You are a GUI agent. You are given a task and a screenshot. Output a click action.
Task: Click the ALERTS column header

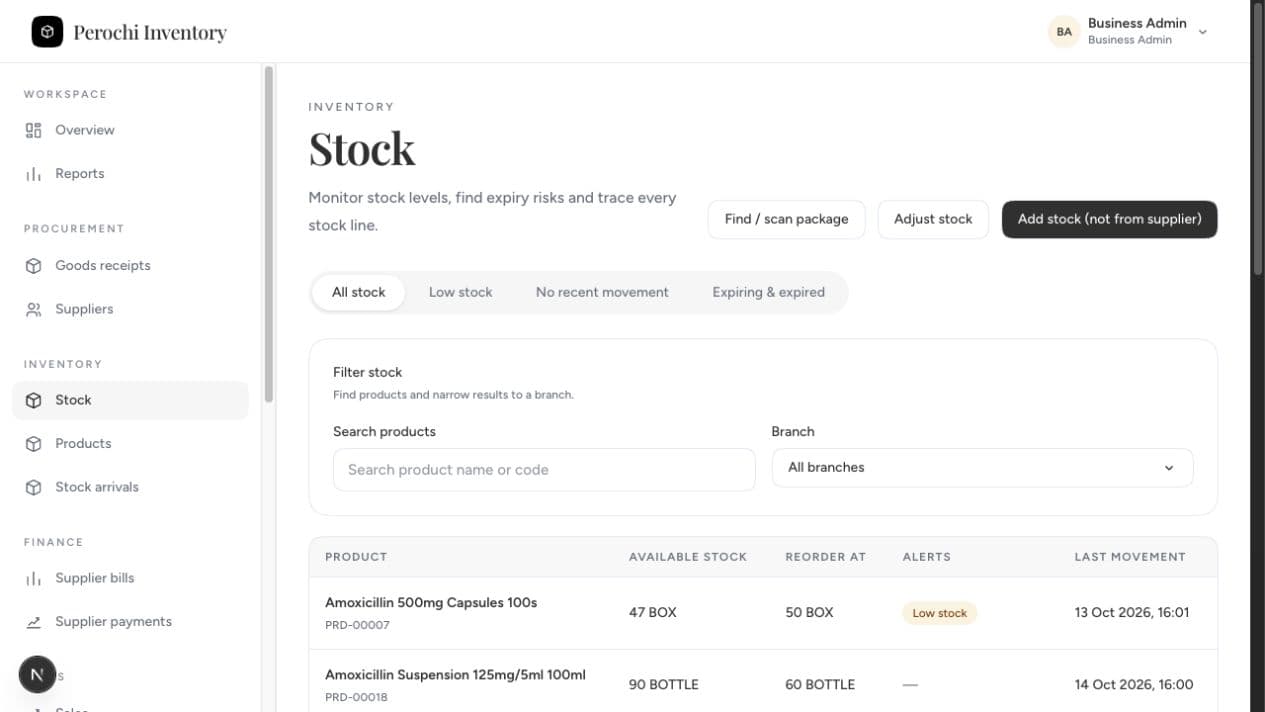tap(926, 557)
